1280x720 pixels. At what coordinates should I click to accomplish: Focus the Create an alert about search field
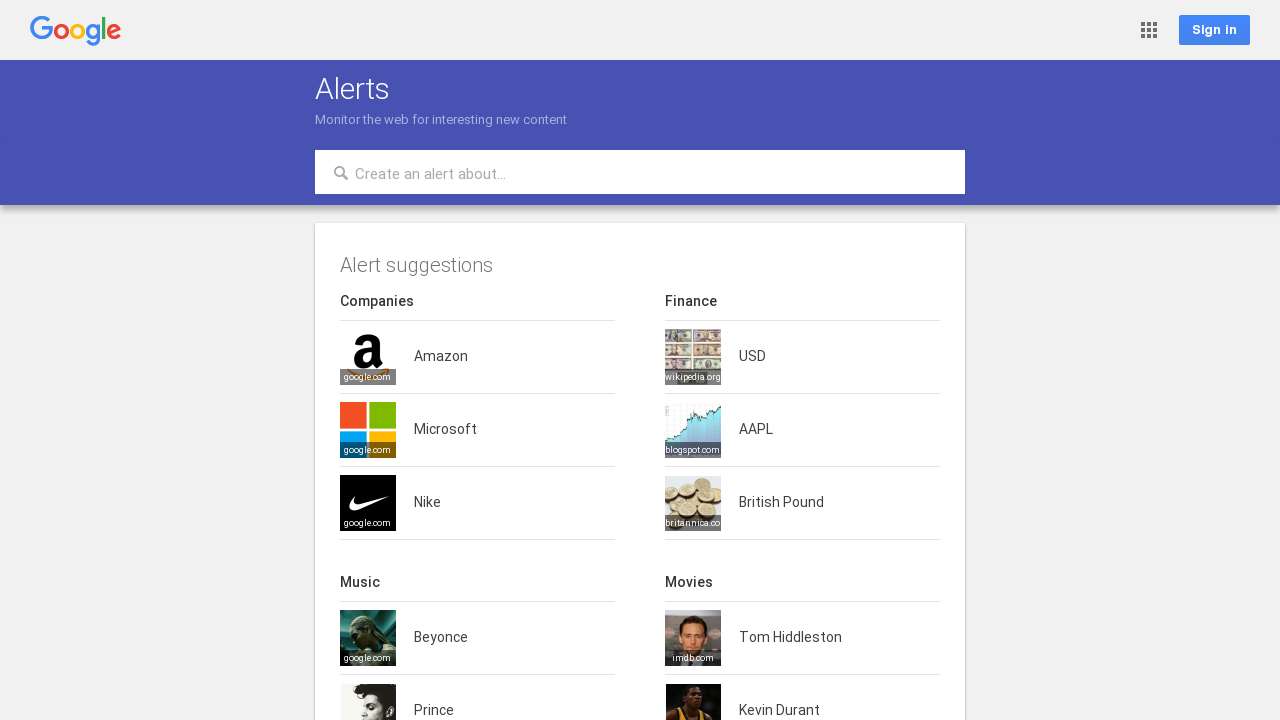tap(640, 172)
